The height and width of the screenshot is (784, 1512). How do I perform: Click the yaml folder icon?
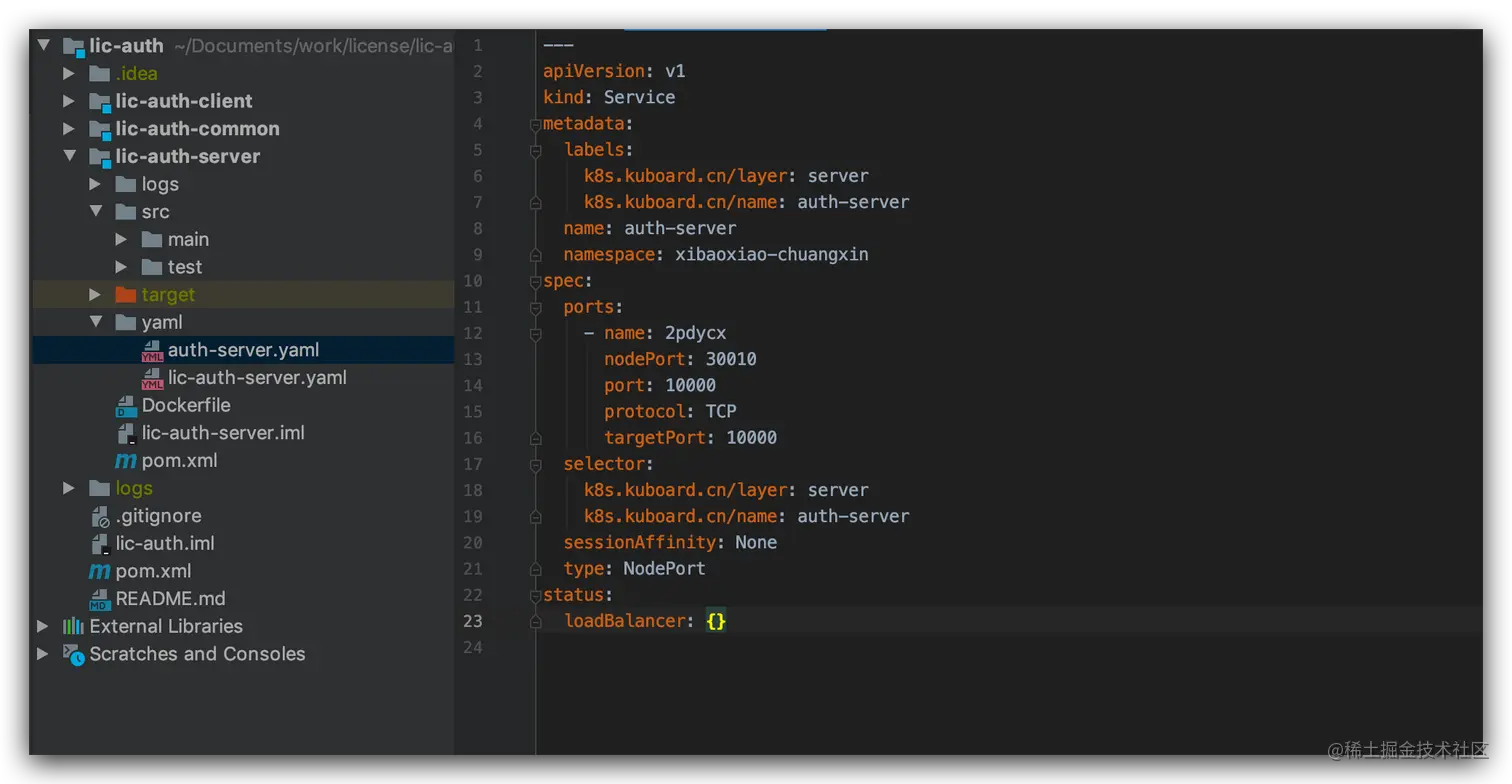125,322
